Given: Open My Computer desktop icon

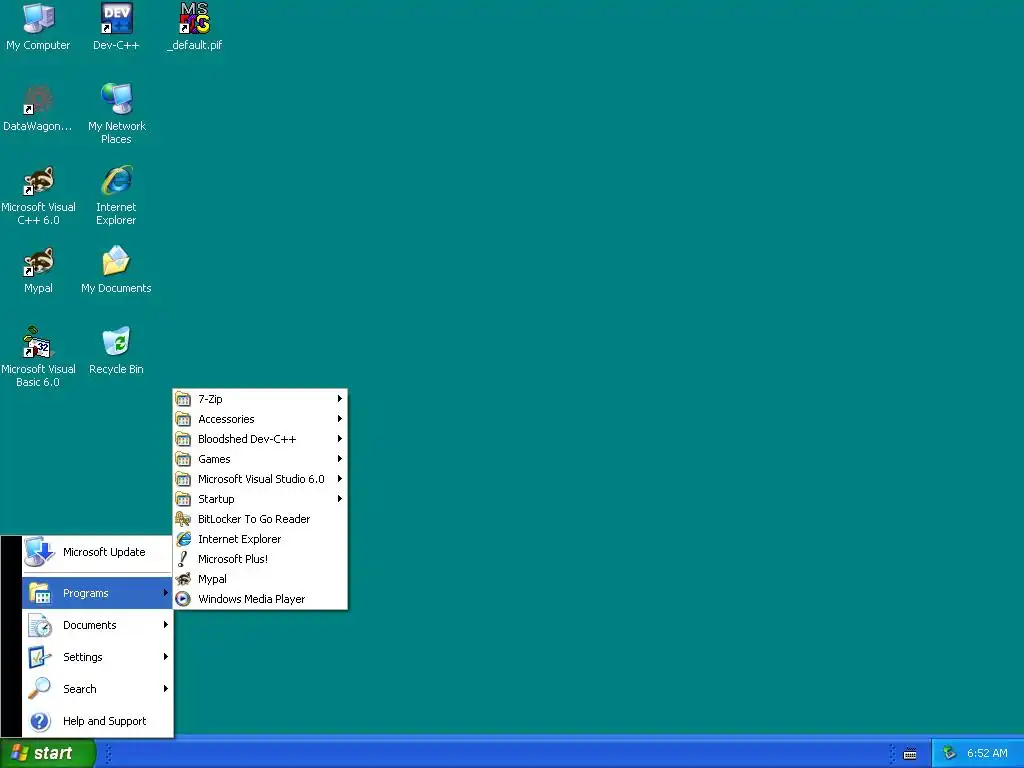Looking at the screenshot, I should [38, 27].
